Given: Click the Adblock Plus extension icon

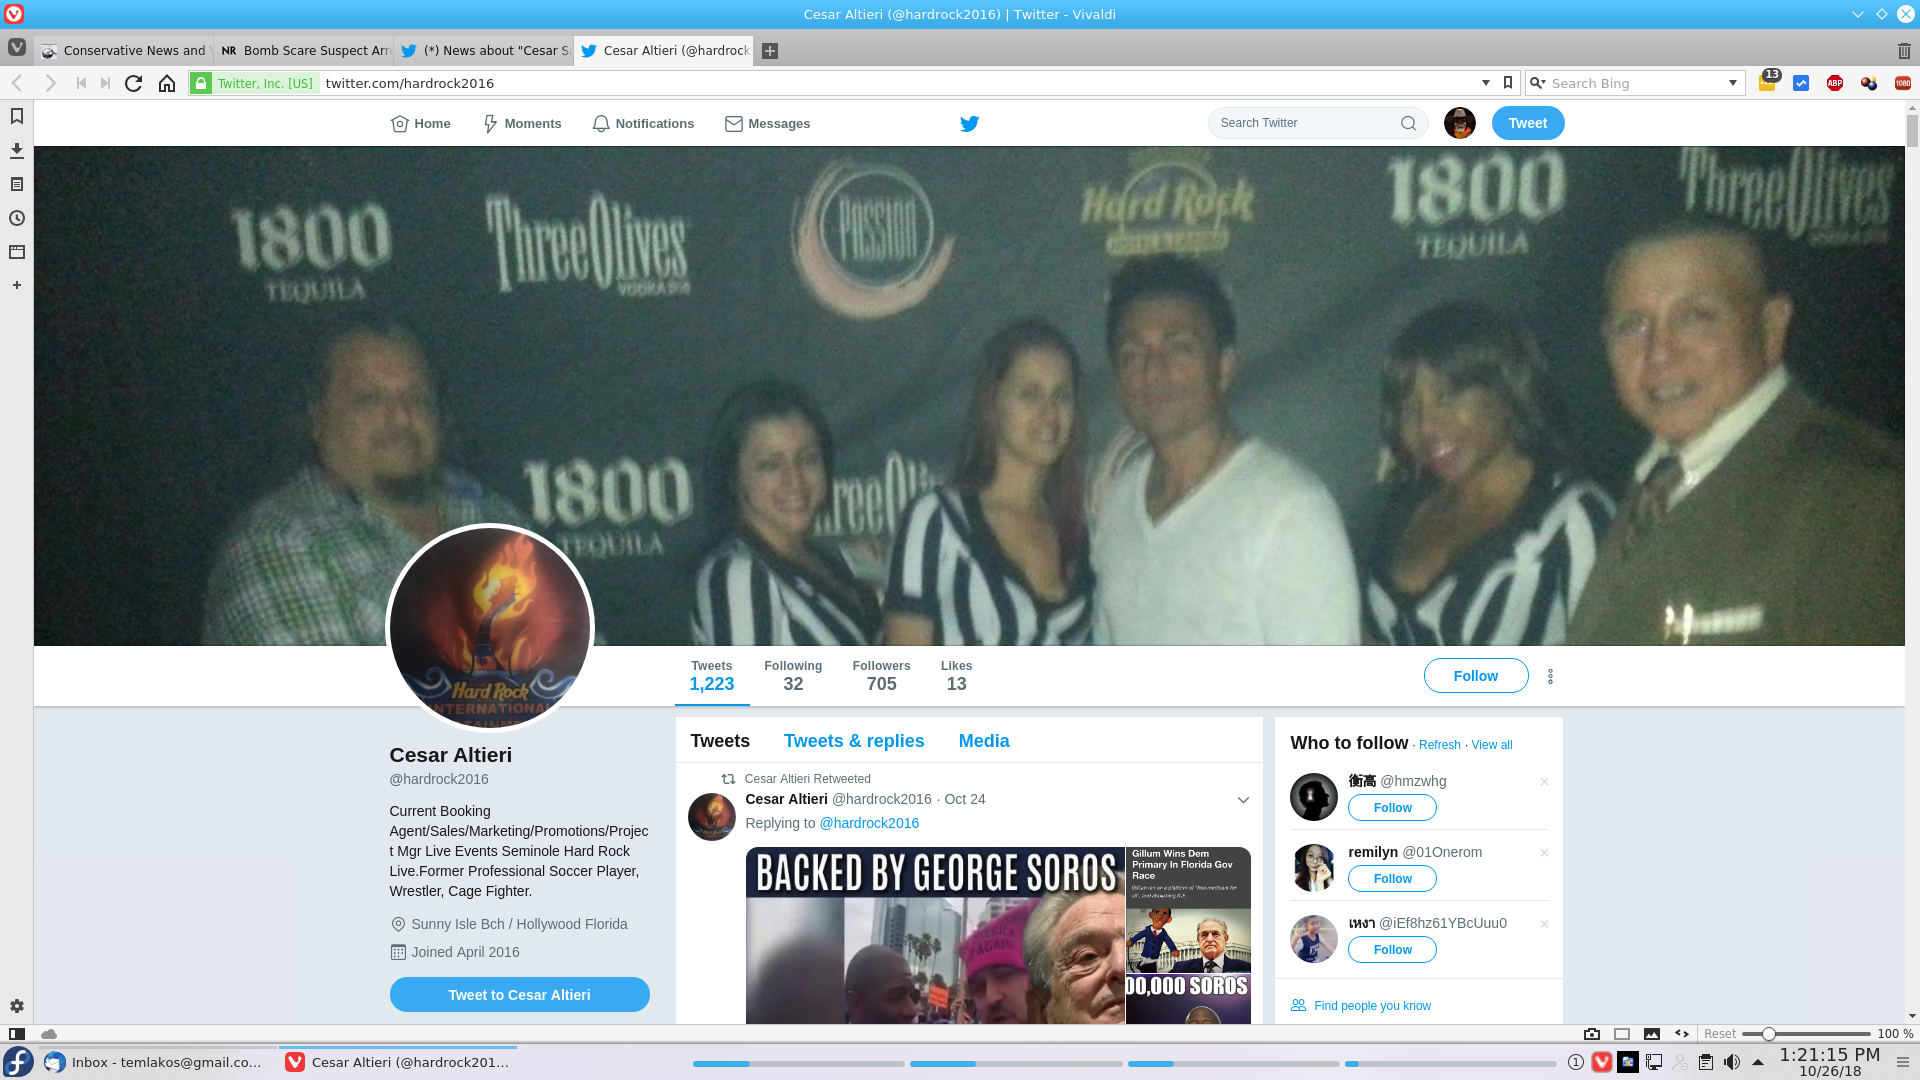Looking at the screenshot, I should click(x=1835, y=84).
